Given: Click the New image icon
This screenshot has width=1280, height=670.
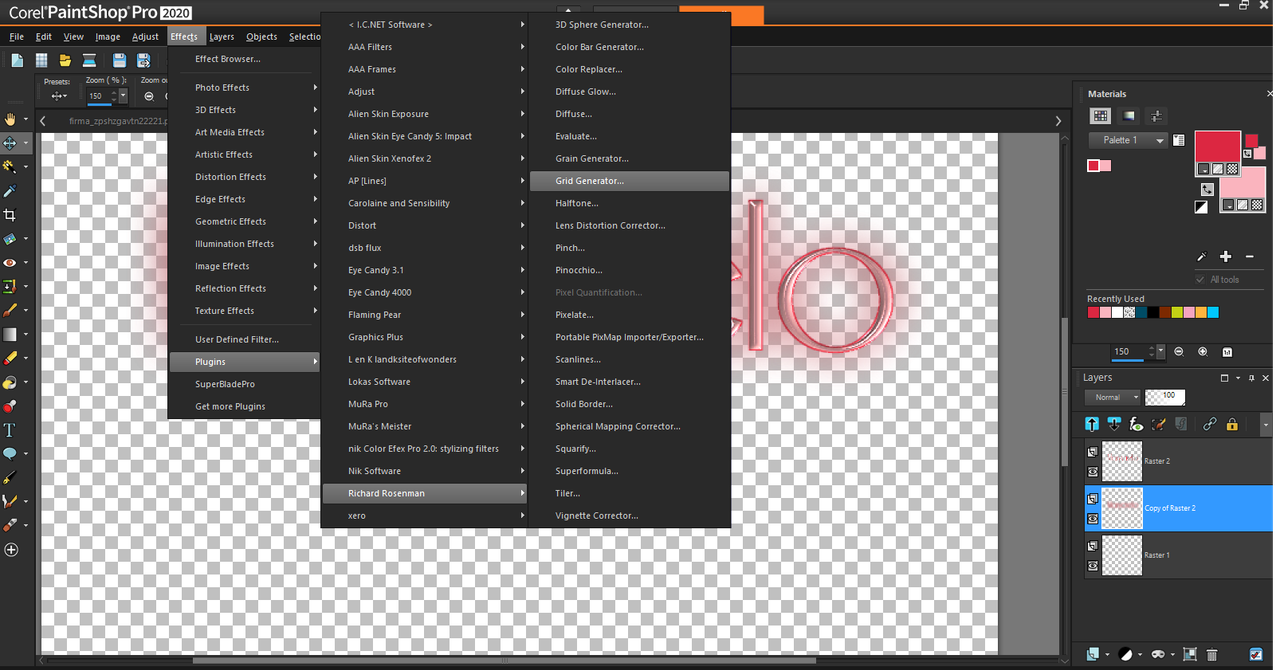Looking at the screenshot, I should coord(17,61).
